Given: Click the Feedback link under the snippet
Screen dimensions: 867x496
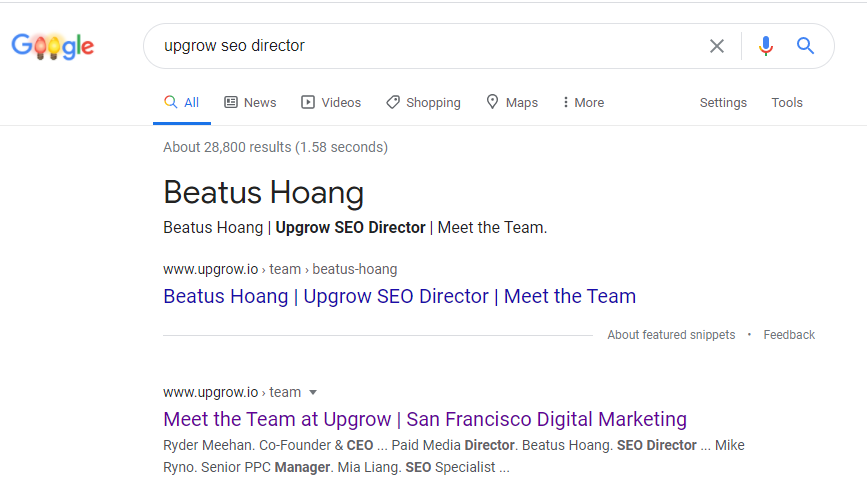Looking at the screenshot, I should pyautogui.click(x=789, y=335).
